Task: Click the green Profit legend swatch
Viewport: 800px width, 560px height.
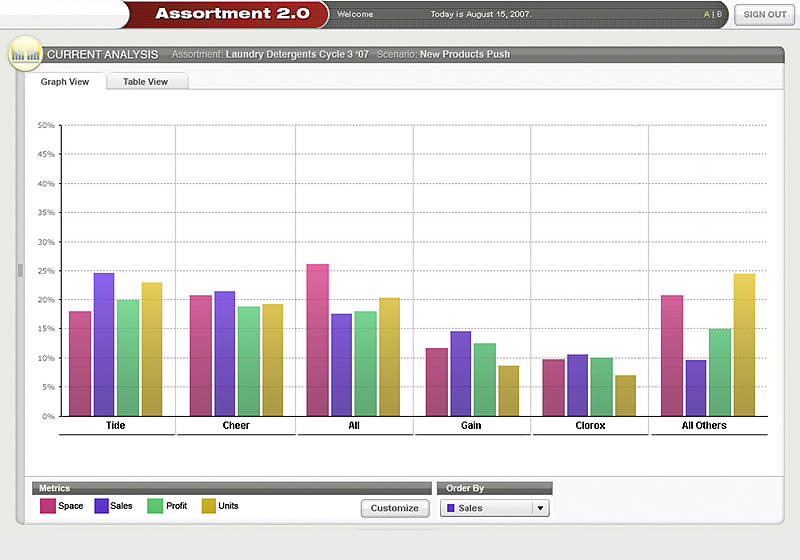Action: point(155,506)
